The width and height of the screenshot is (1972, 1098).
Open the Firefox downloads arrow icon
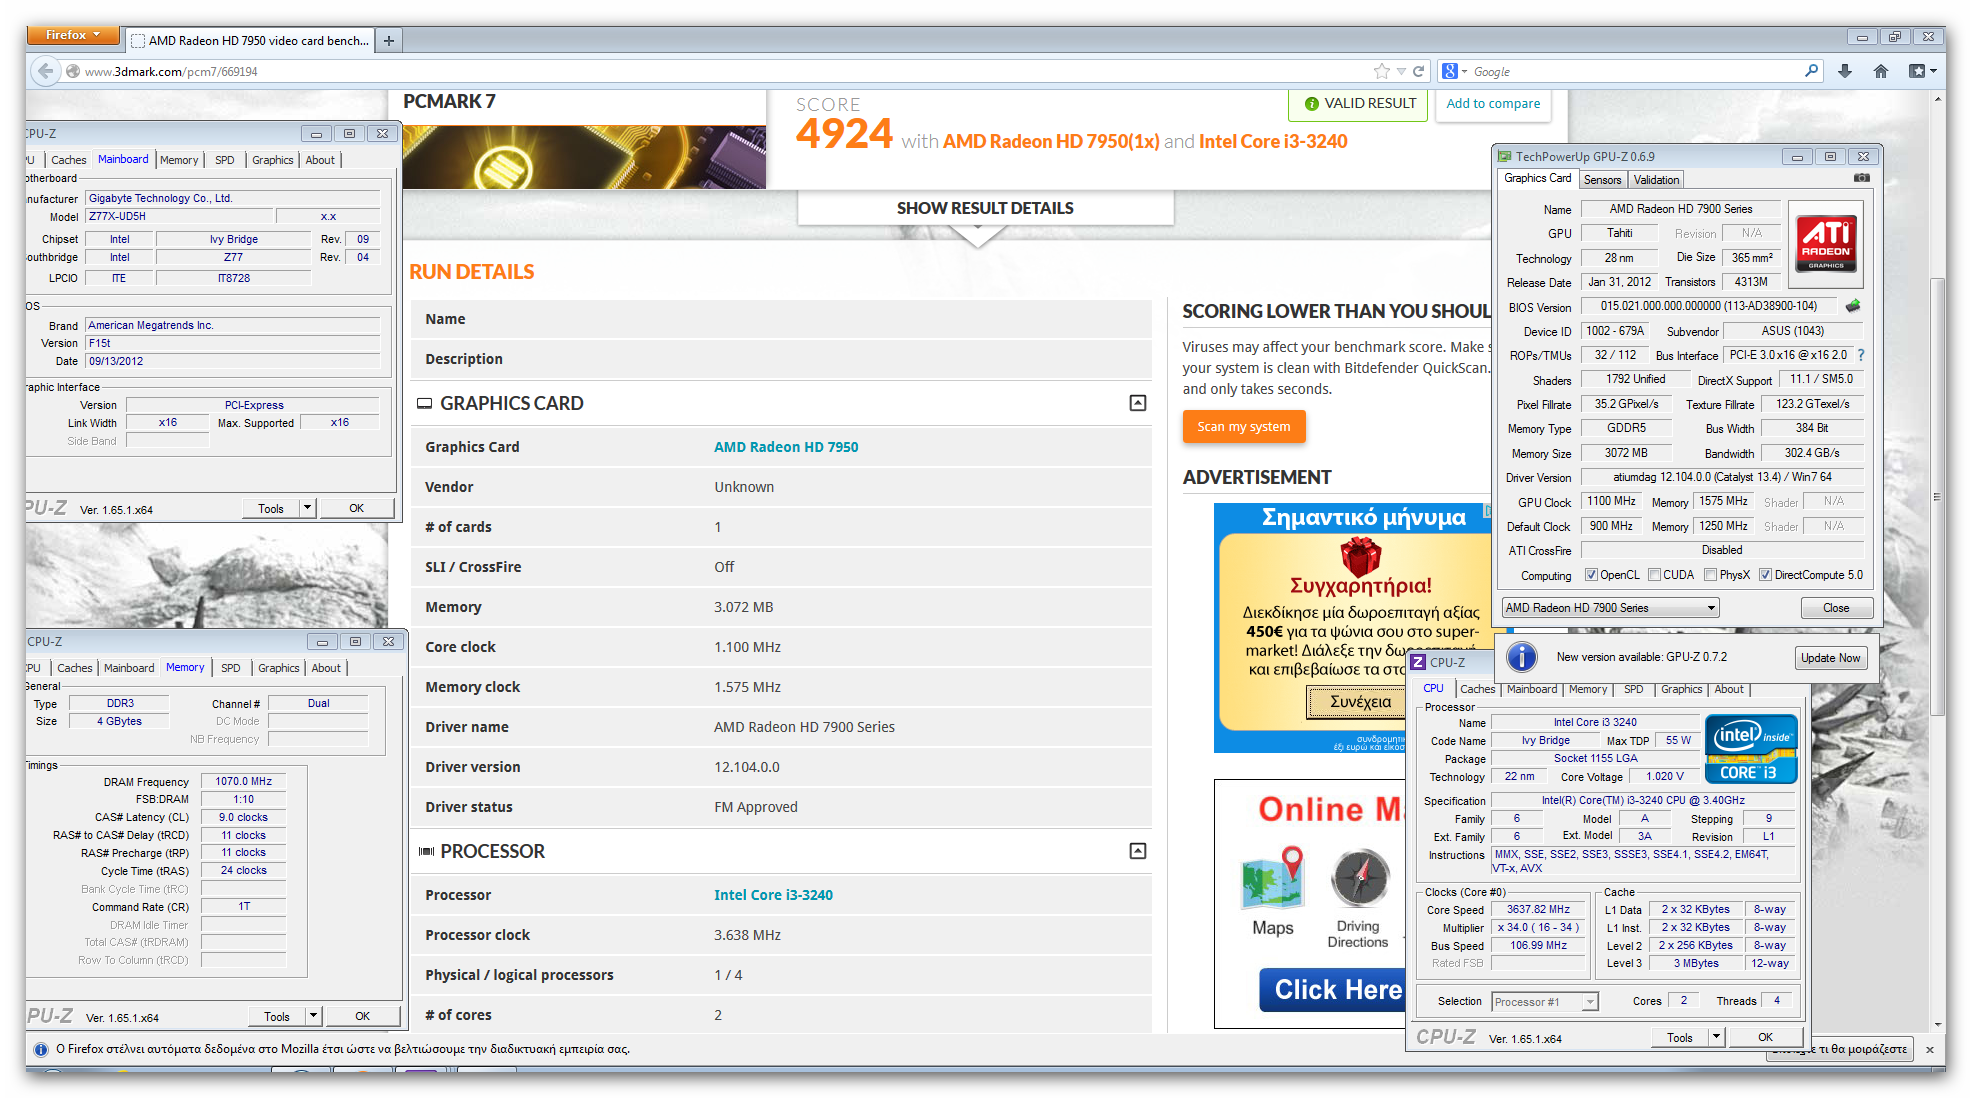click(x=1845, y=71)
